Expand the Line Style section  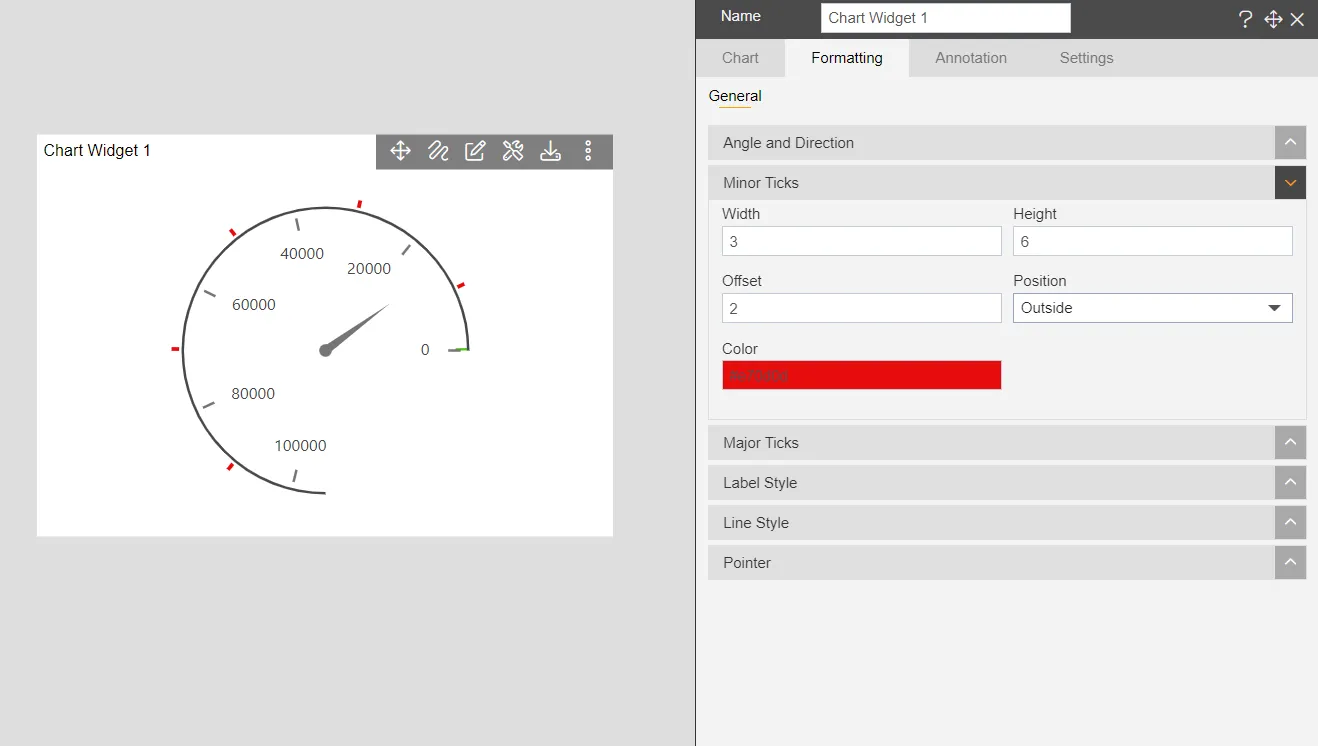coord(1290,522)
